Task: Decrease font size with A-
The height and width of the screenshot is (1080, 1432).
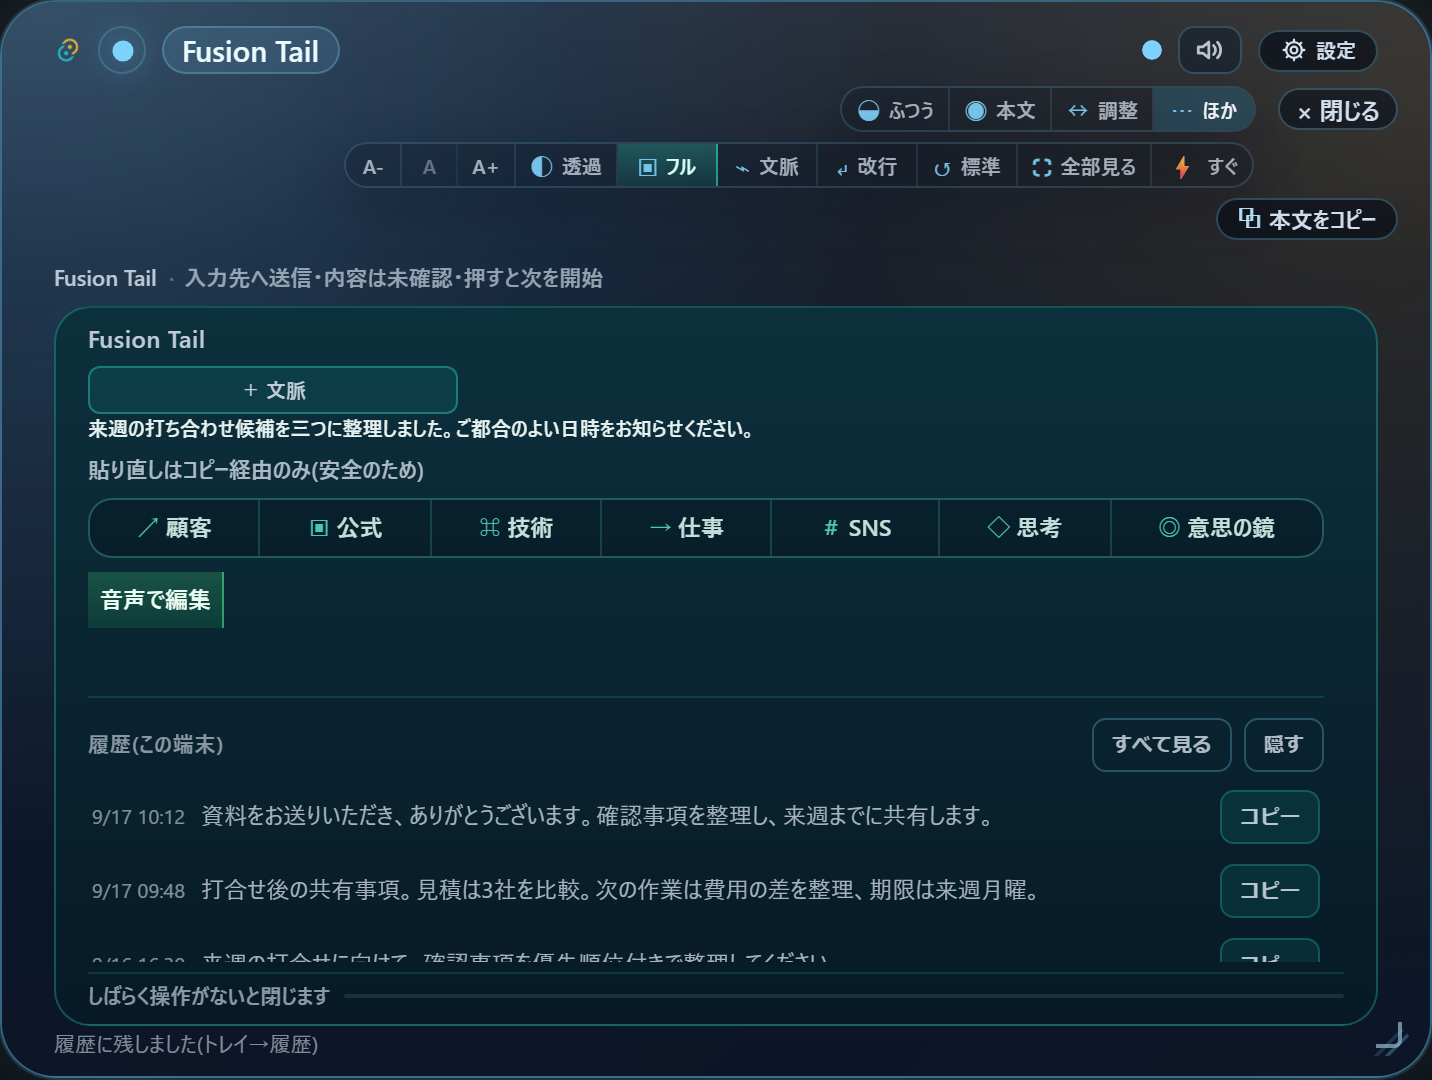Action: click(x=373, y=167)
